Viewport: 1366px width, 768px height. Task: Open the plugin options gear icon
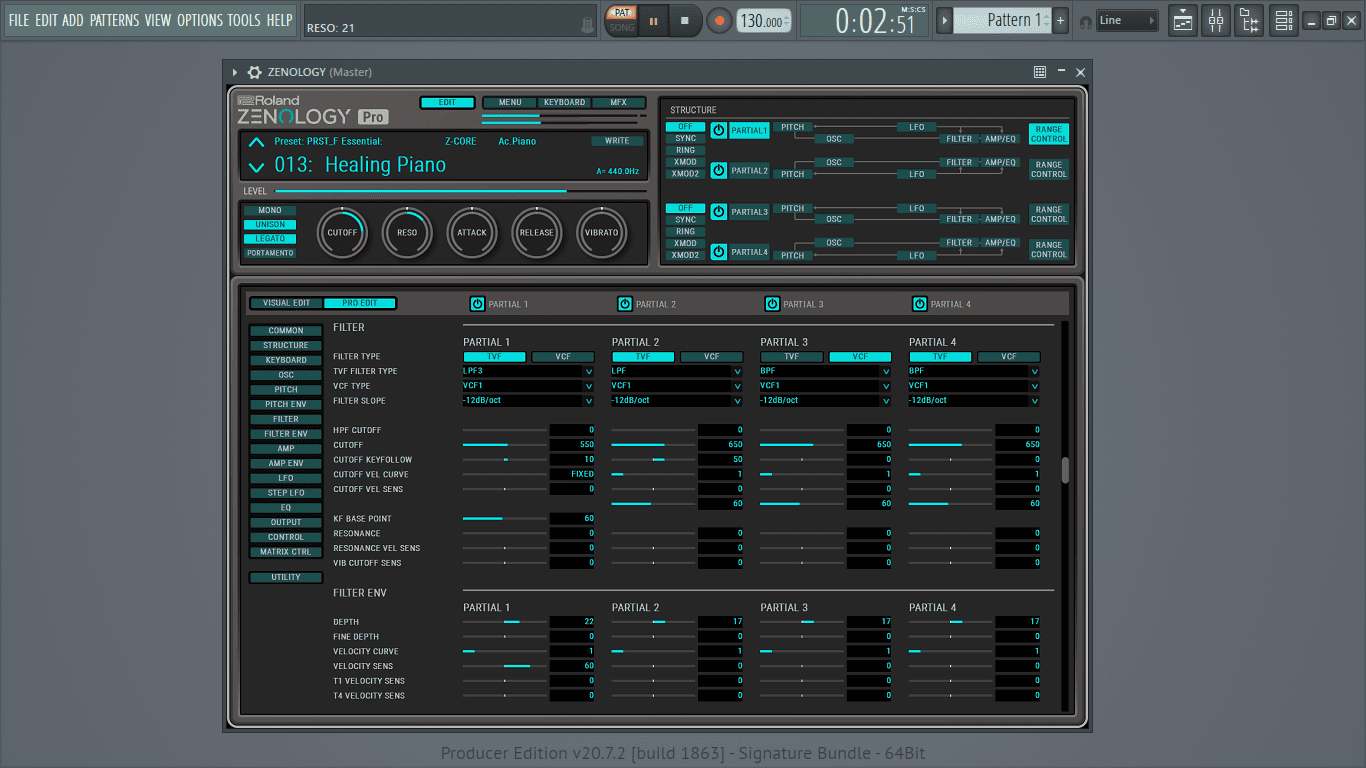pyautogui.click(x=254, y=72)
